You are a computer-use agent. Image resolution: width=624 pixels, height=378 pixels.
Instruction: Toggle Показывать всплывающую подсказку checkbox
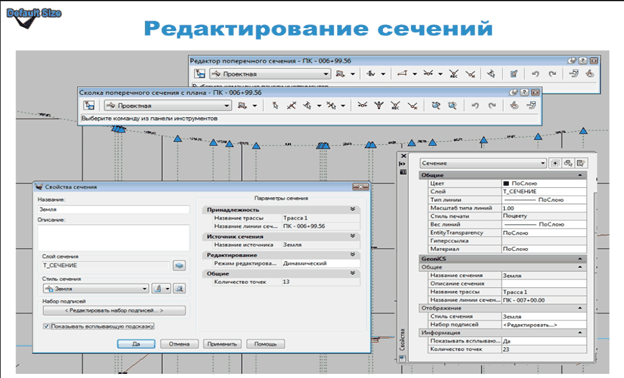point(46,326)
